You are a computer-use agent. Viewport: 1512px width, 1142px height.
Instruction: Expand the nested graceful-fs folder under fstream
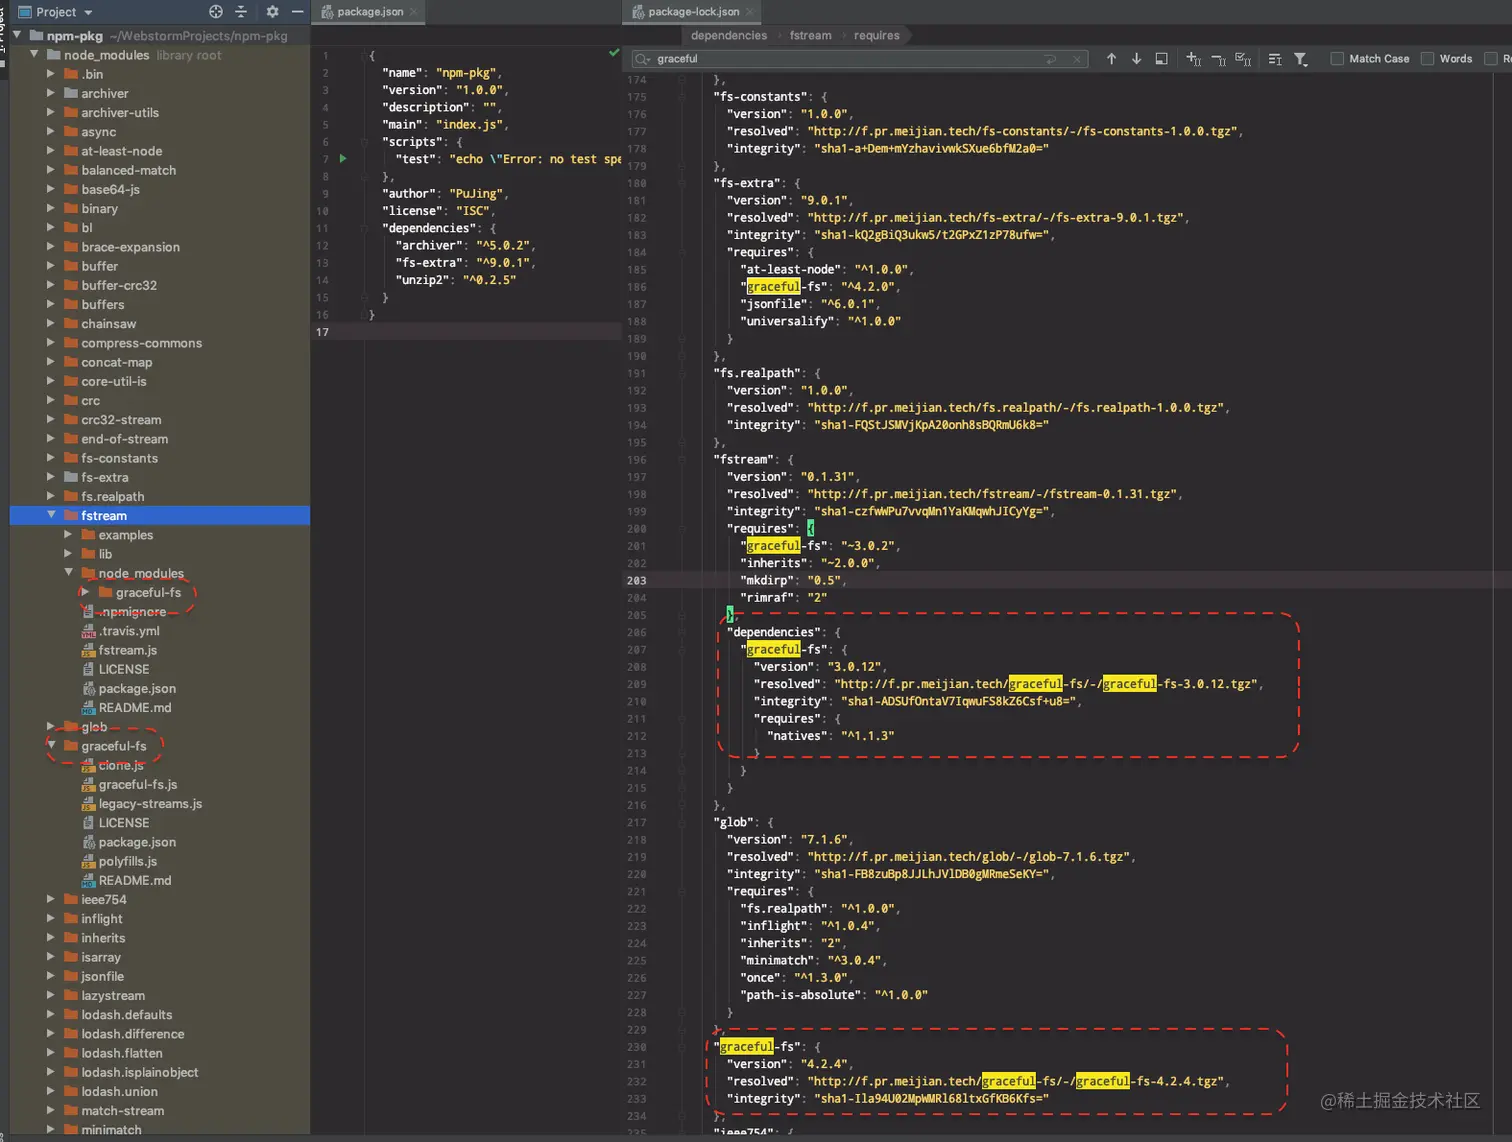point(86,592)
